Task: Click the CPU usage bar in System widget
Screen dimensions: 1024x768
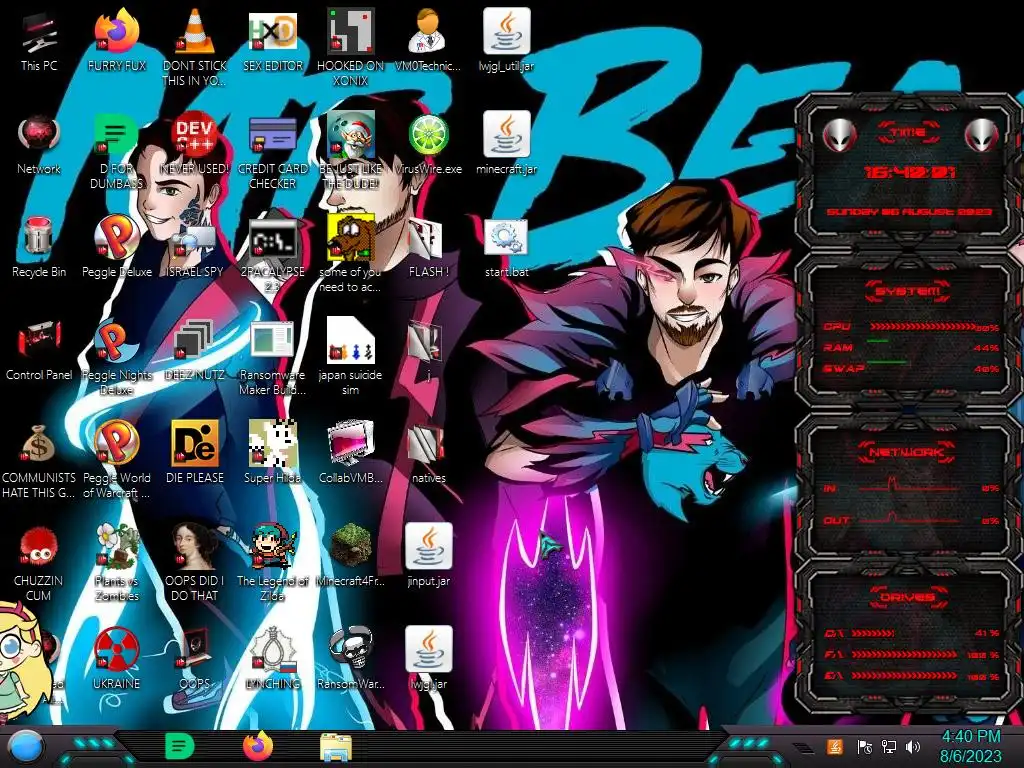Action: pos(922,327)
